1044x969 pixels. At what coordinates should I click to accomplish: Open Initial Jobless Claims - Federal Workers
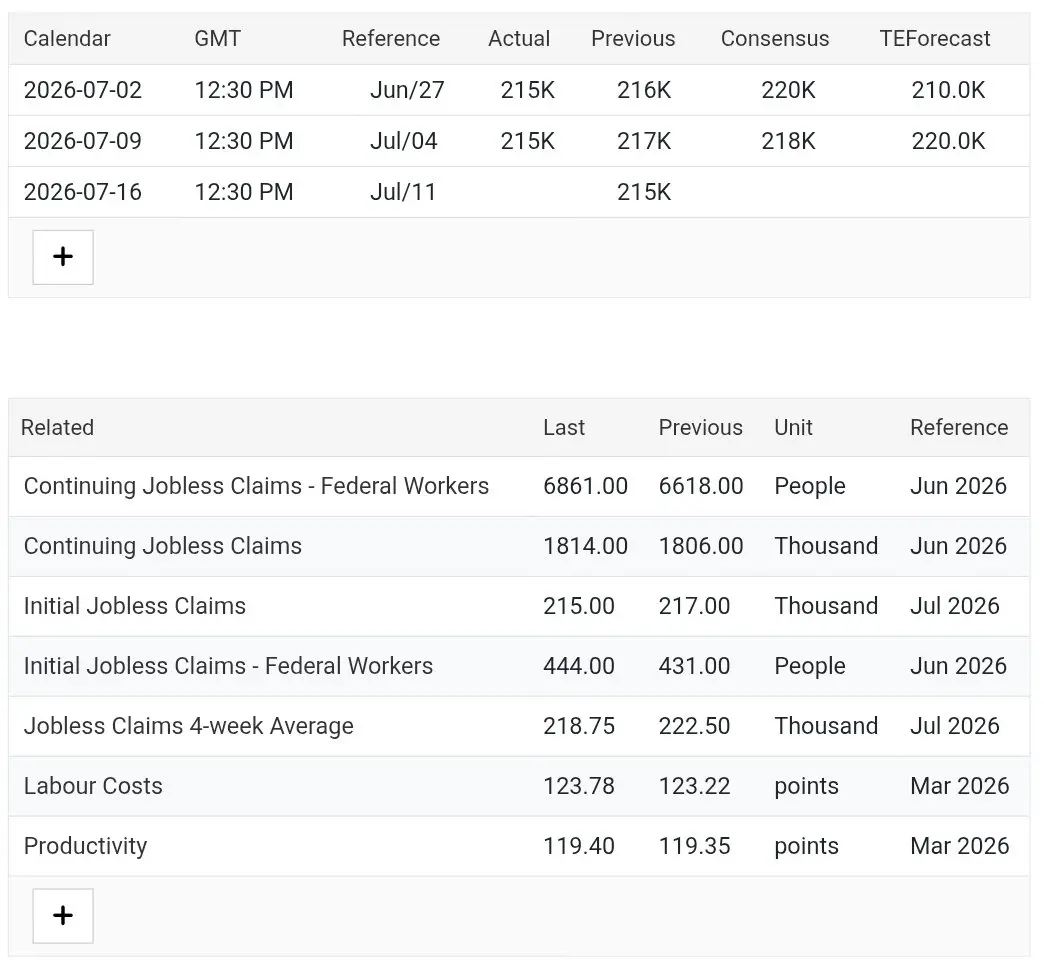point(228,666)
